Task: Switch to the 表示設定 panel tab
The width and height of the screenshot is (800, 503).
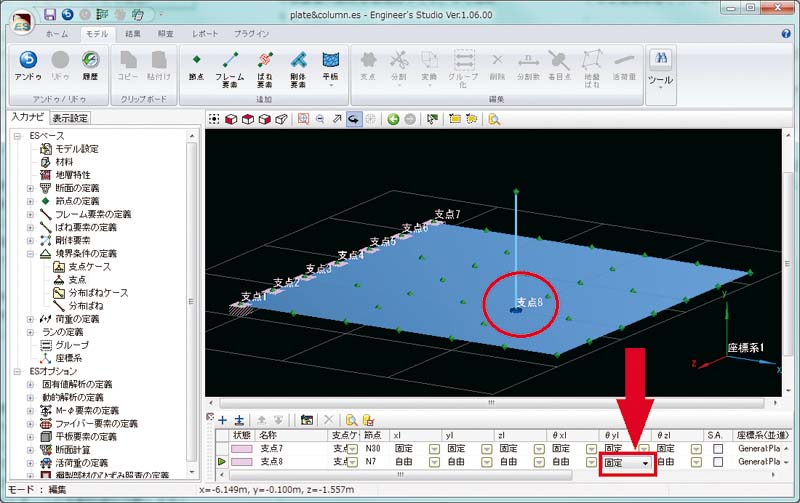Action: point(70,118)
